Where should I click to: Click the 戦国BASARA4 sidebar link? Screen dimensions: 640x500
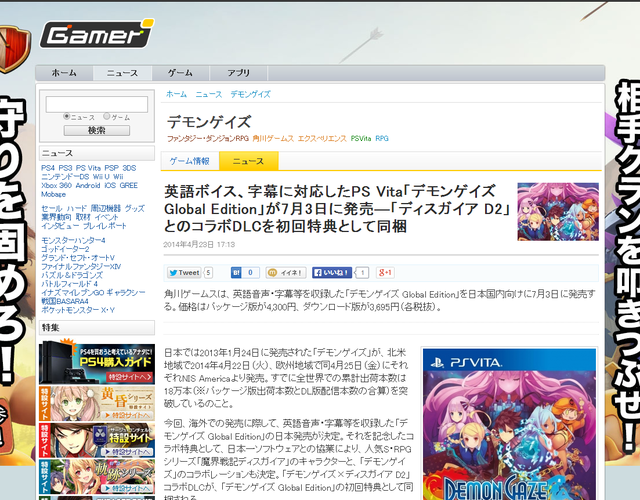pos(64,301)
